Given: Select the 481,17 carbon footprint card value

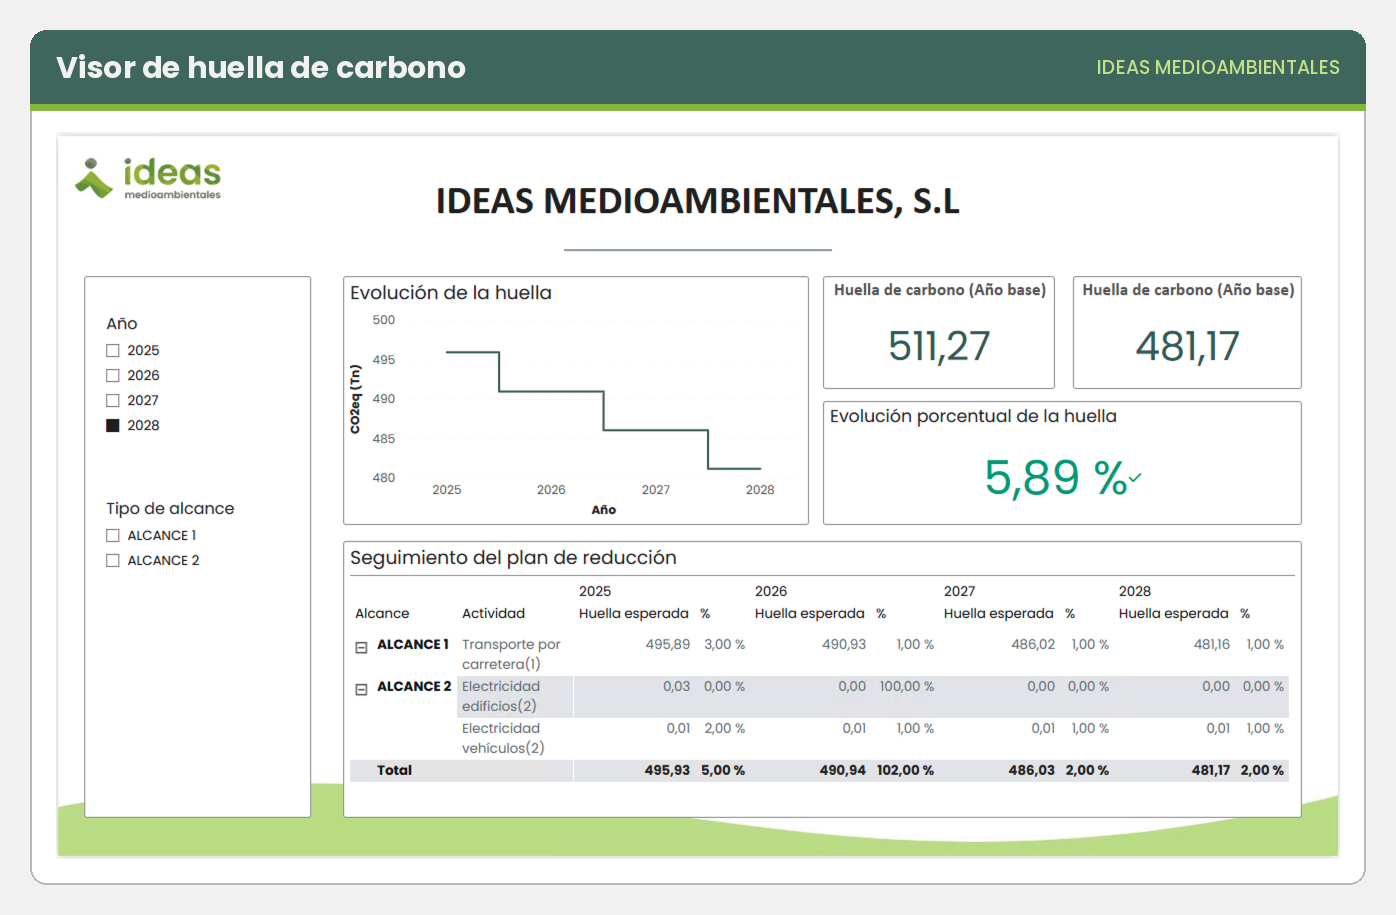Looking at the screenshot, I should [x=1187, y=346].
